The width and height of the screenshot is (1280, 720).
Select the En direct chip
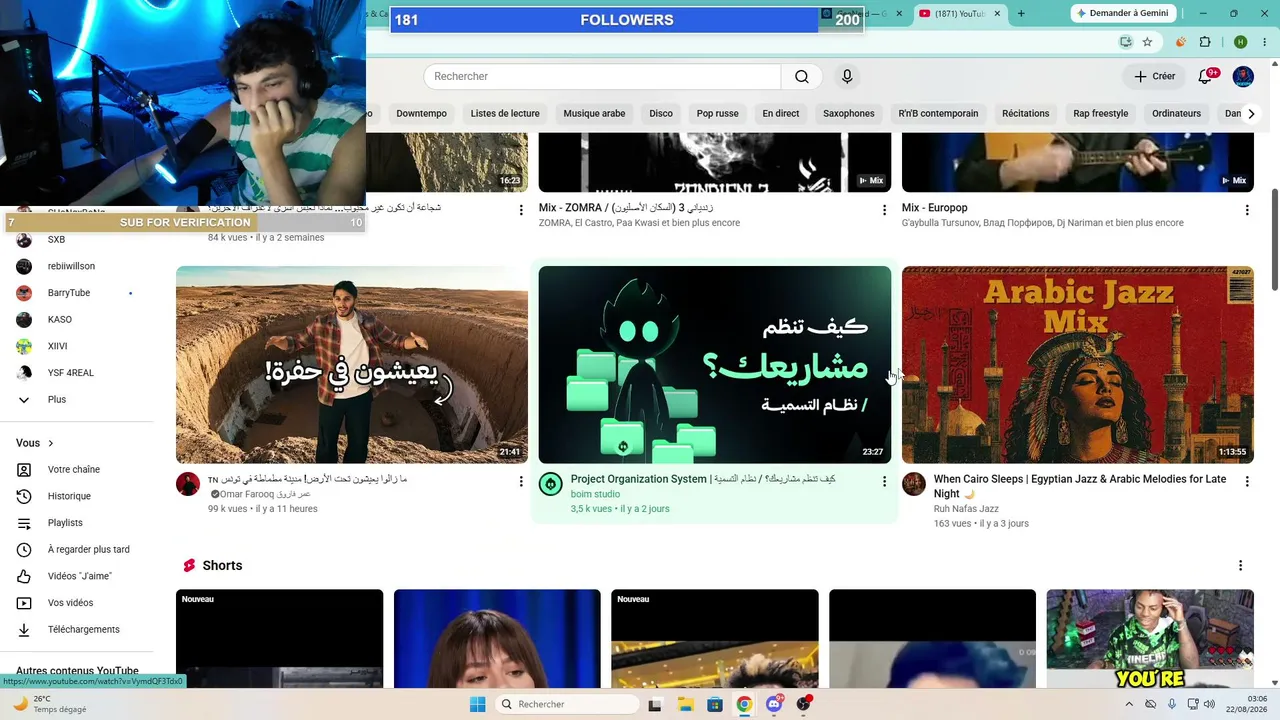point(781,114)
